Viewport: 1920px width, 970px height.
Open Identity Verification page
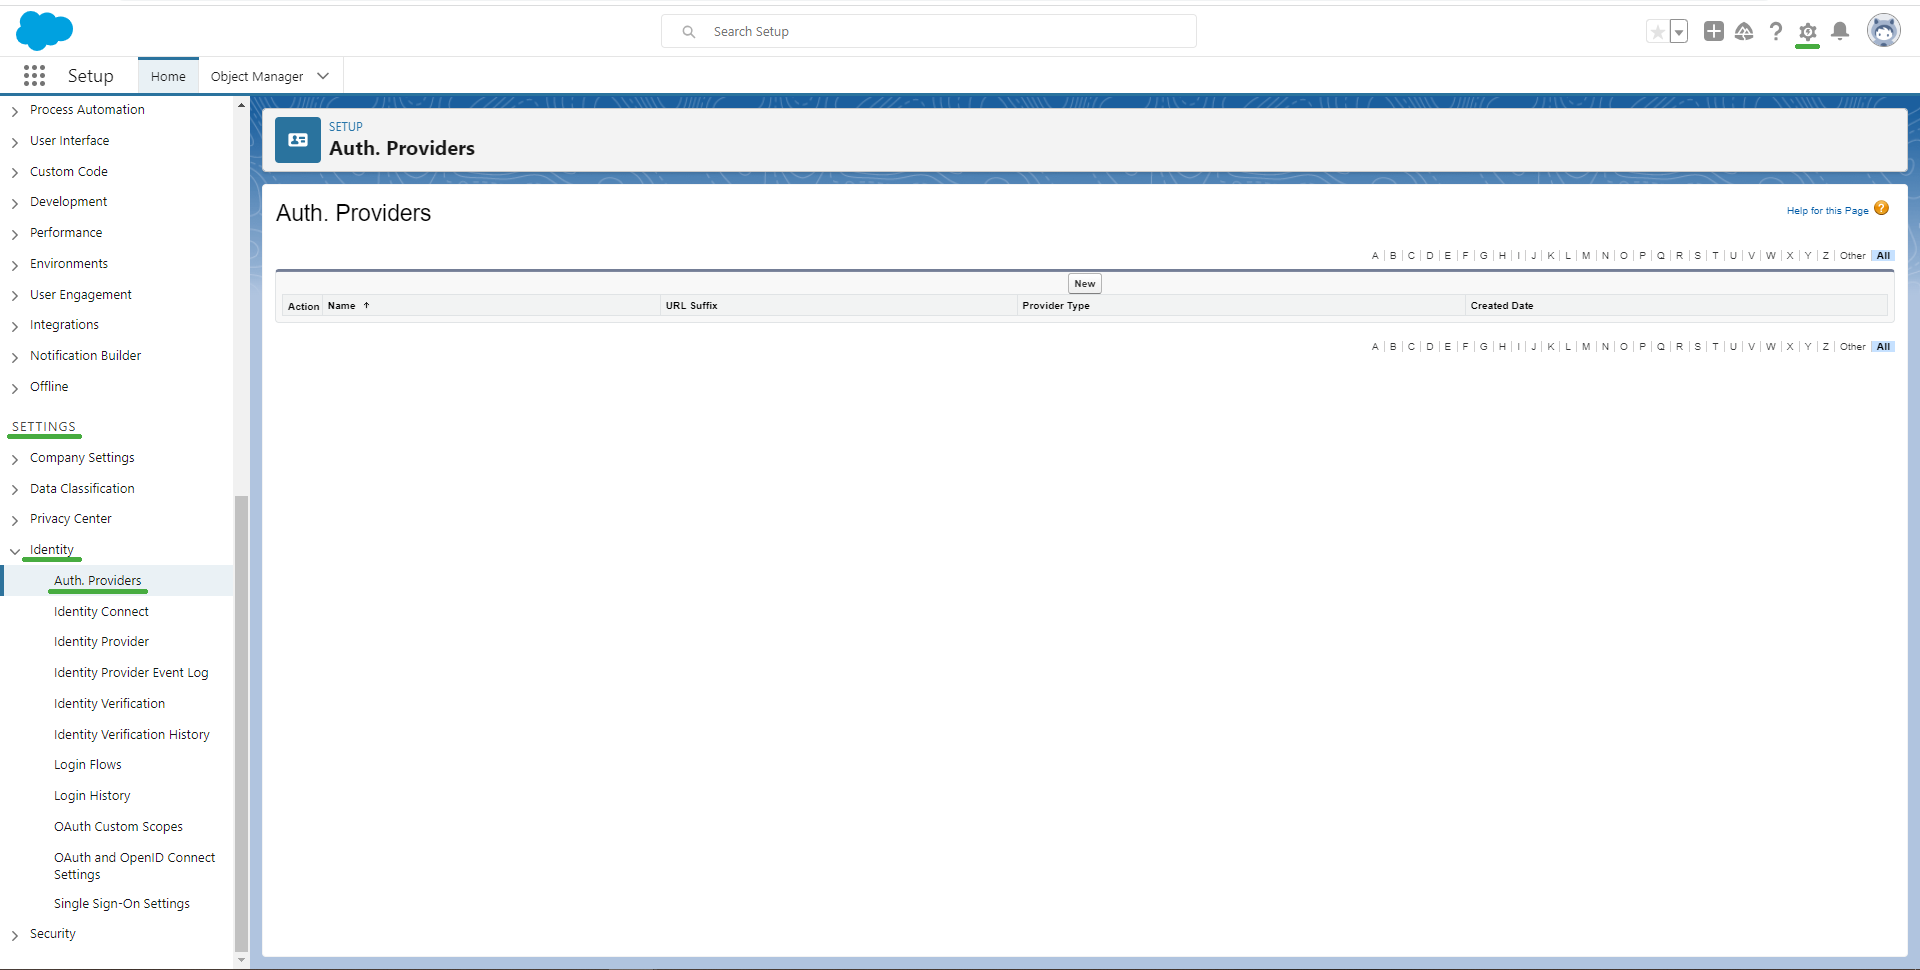click(109, 704)
